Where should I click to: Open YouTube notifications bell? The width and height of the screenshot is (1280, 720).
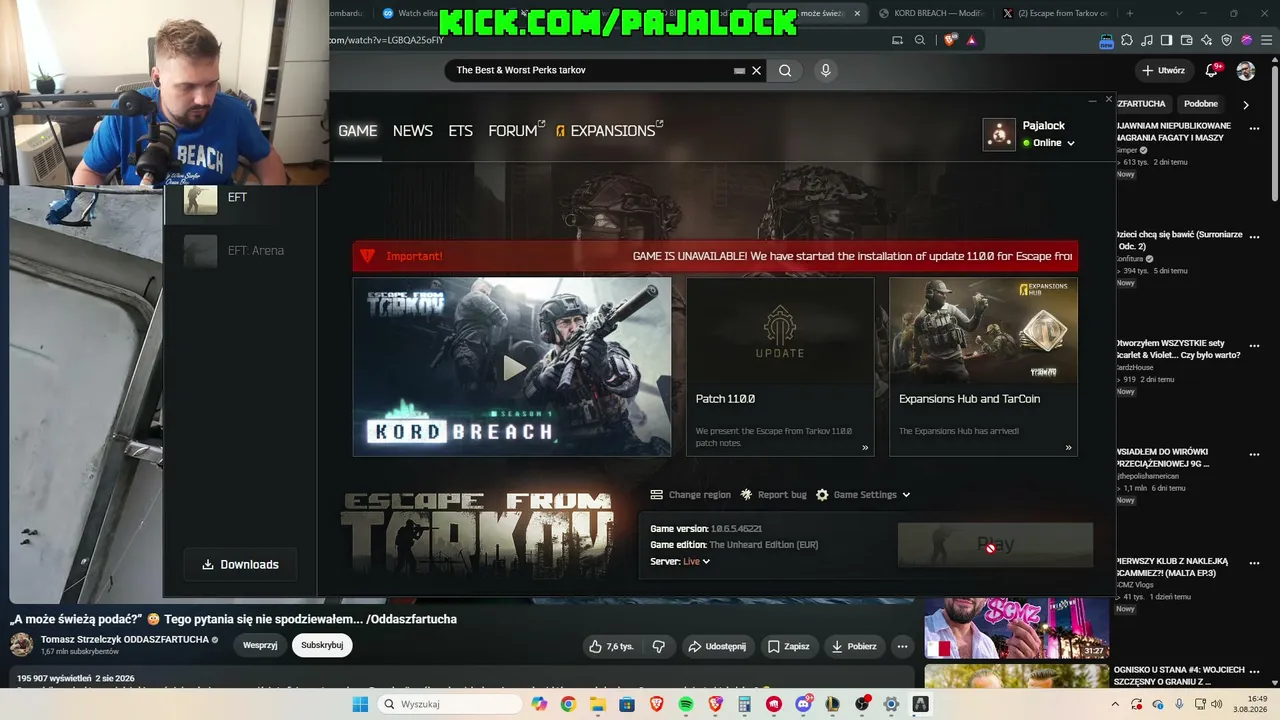coord(1212,71)
